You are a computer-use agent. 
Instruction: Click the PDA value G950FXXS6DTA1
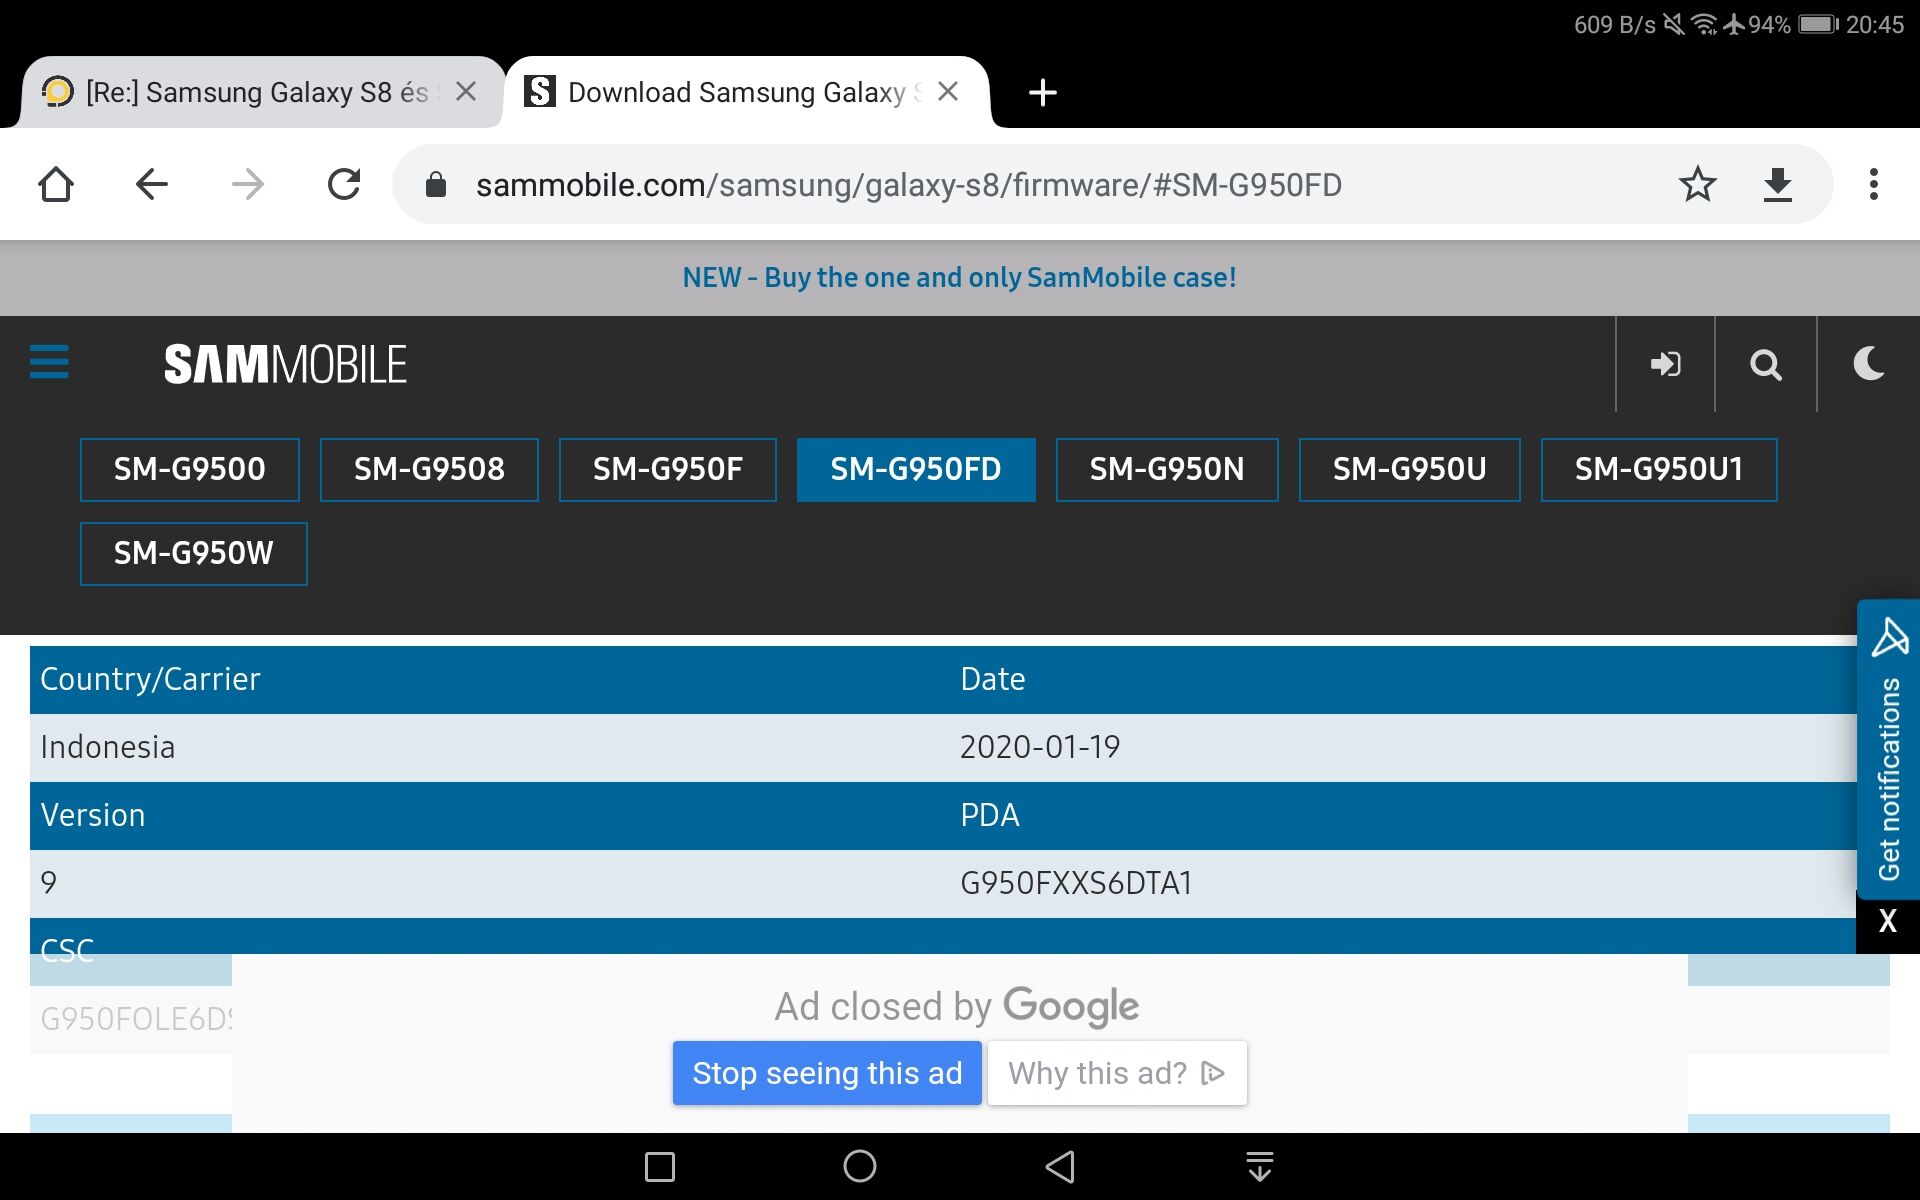click(x=1076, y=883)
